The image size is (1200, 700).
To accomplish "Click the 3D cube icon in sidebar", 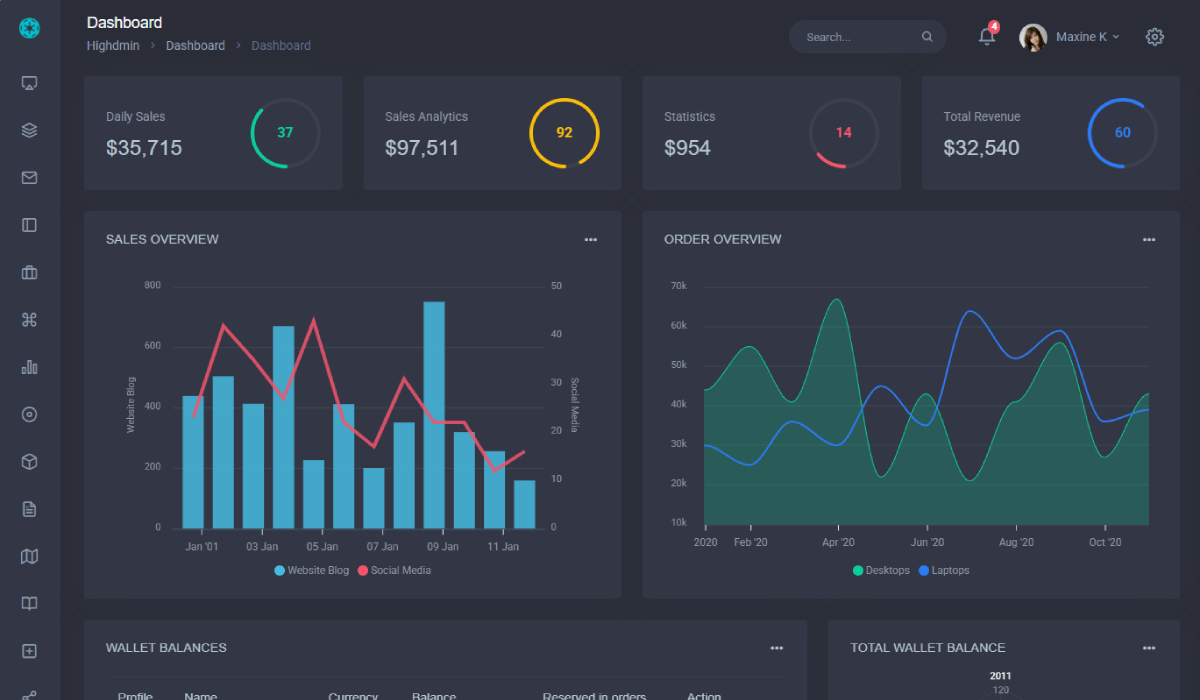I will click(x=29, y=462).
